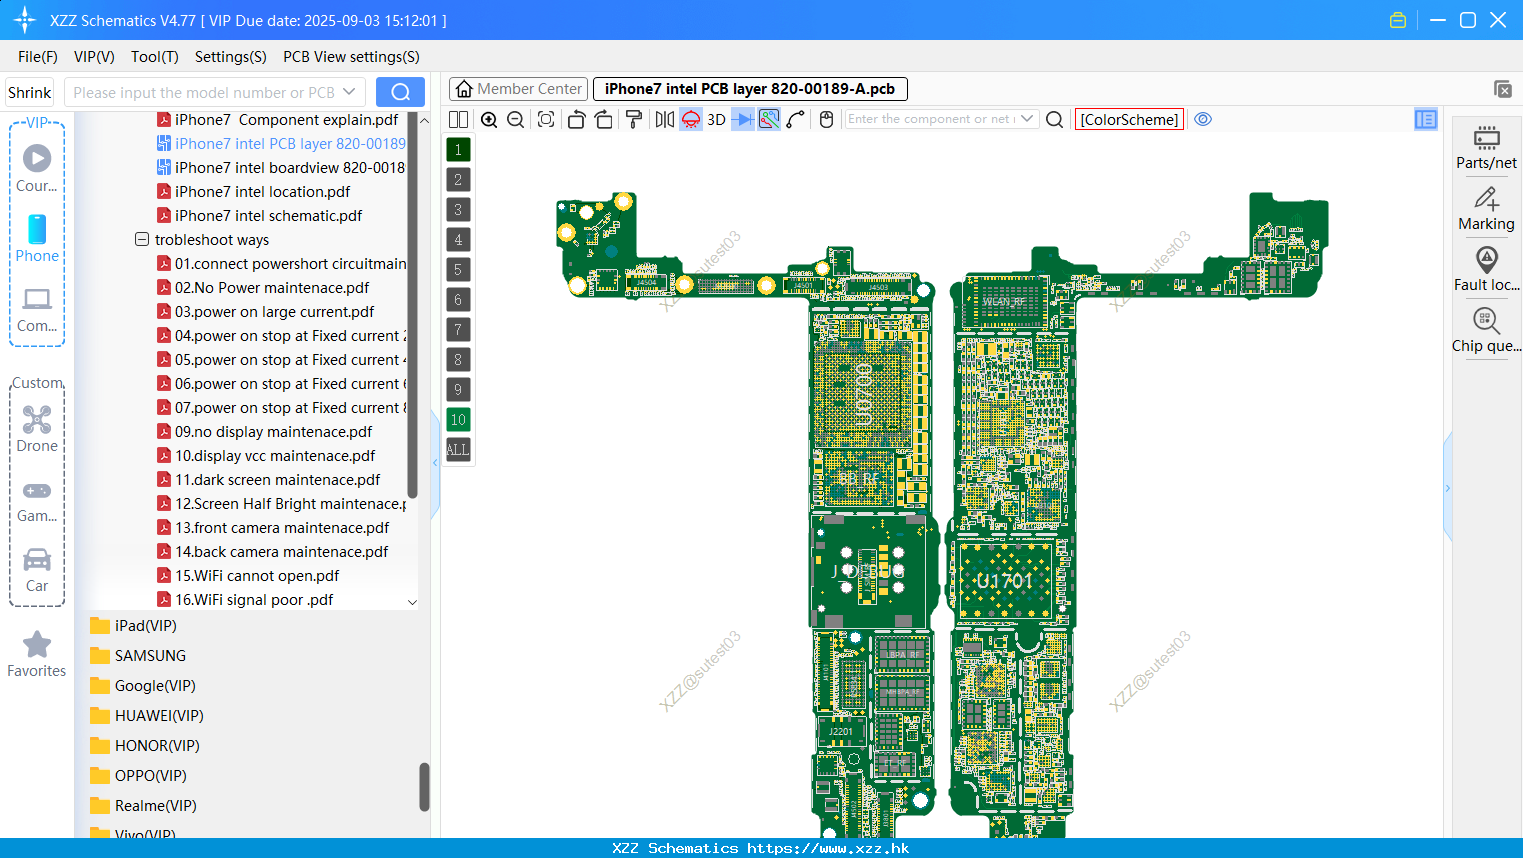Mirror flip the PCB view
The height and width of the screenshot is (858, 1523).
pyautogui.click(x=665, y=119)
